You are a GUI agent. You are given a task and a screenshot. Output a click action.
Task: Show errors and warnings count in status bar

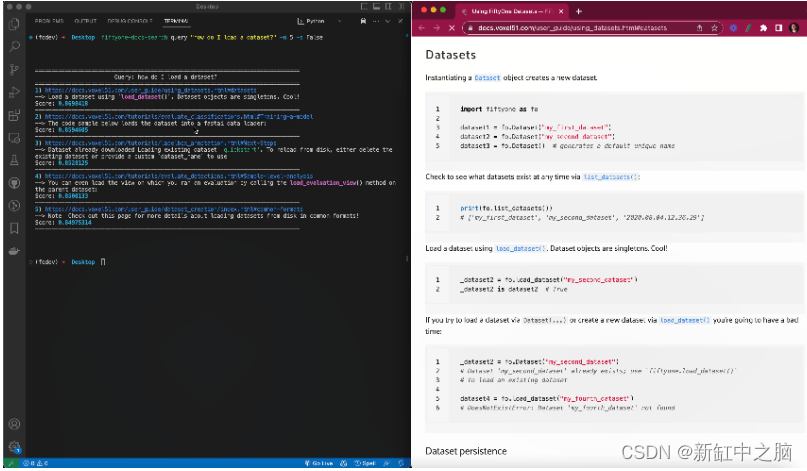pyautogui.click(x=36, y=463)
